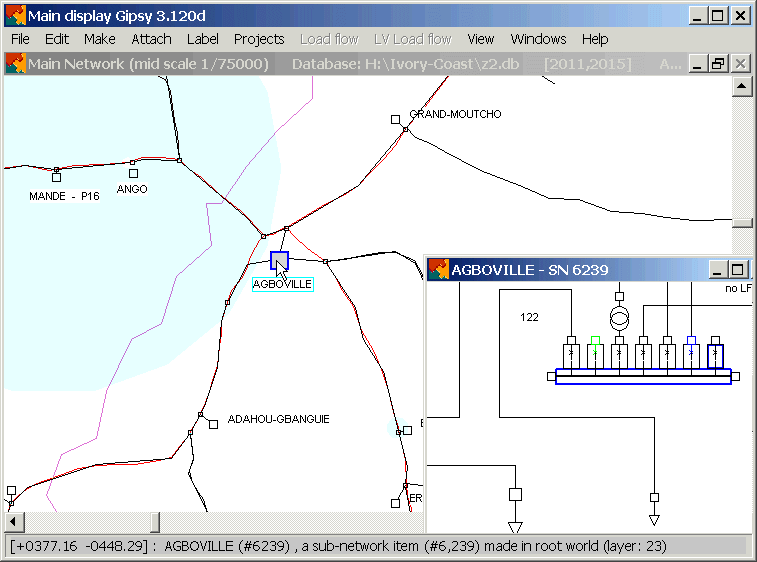This screenshot has height=562, width=757.
Task: Expand the Attach menu
Action: tap(151, 39)
